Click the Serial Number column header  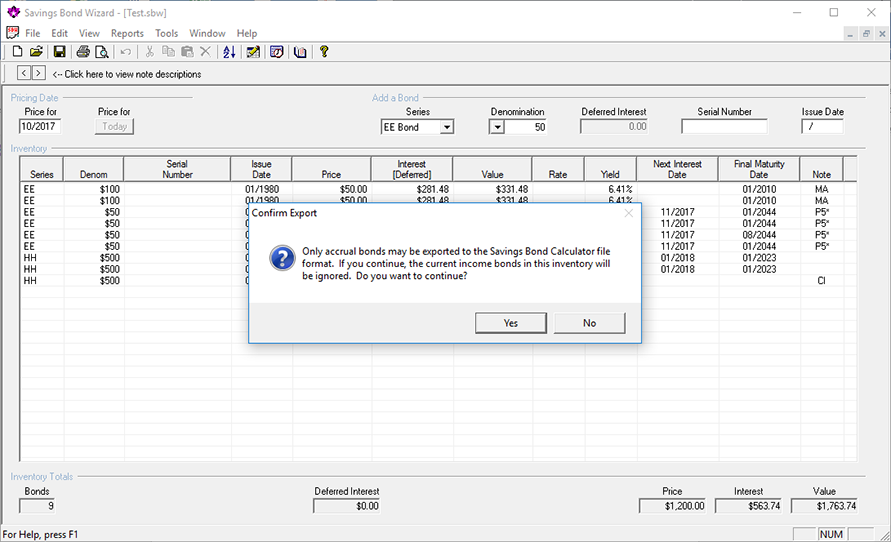coord(177,169)
